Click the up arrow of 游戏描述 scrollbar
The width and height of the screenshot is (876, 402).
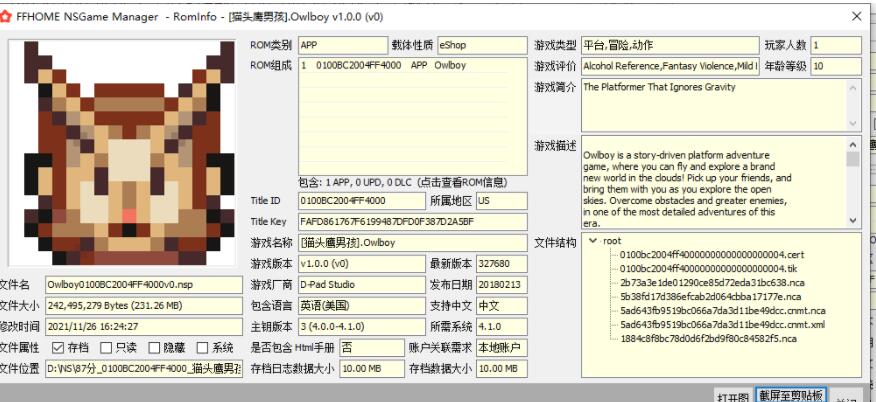click(x=853, y=144)
